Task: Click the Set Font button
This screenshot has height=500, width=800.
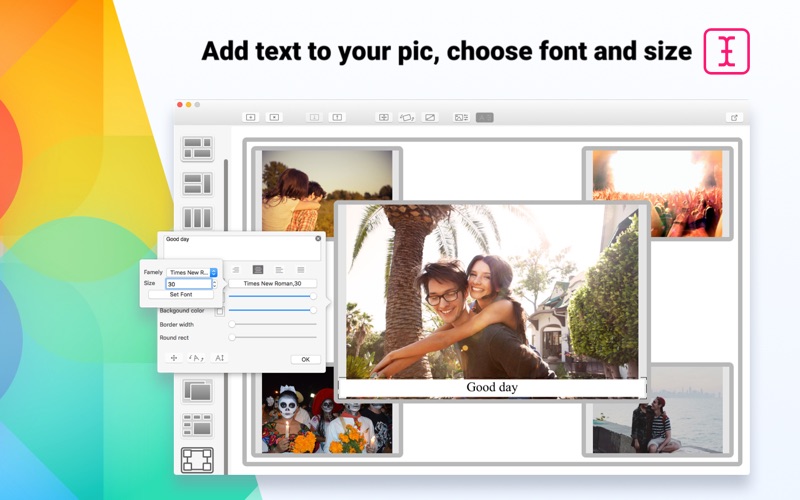Action: tap(181, 294)
